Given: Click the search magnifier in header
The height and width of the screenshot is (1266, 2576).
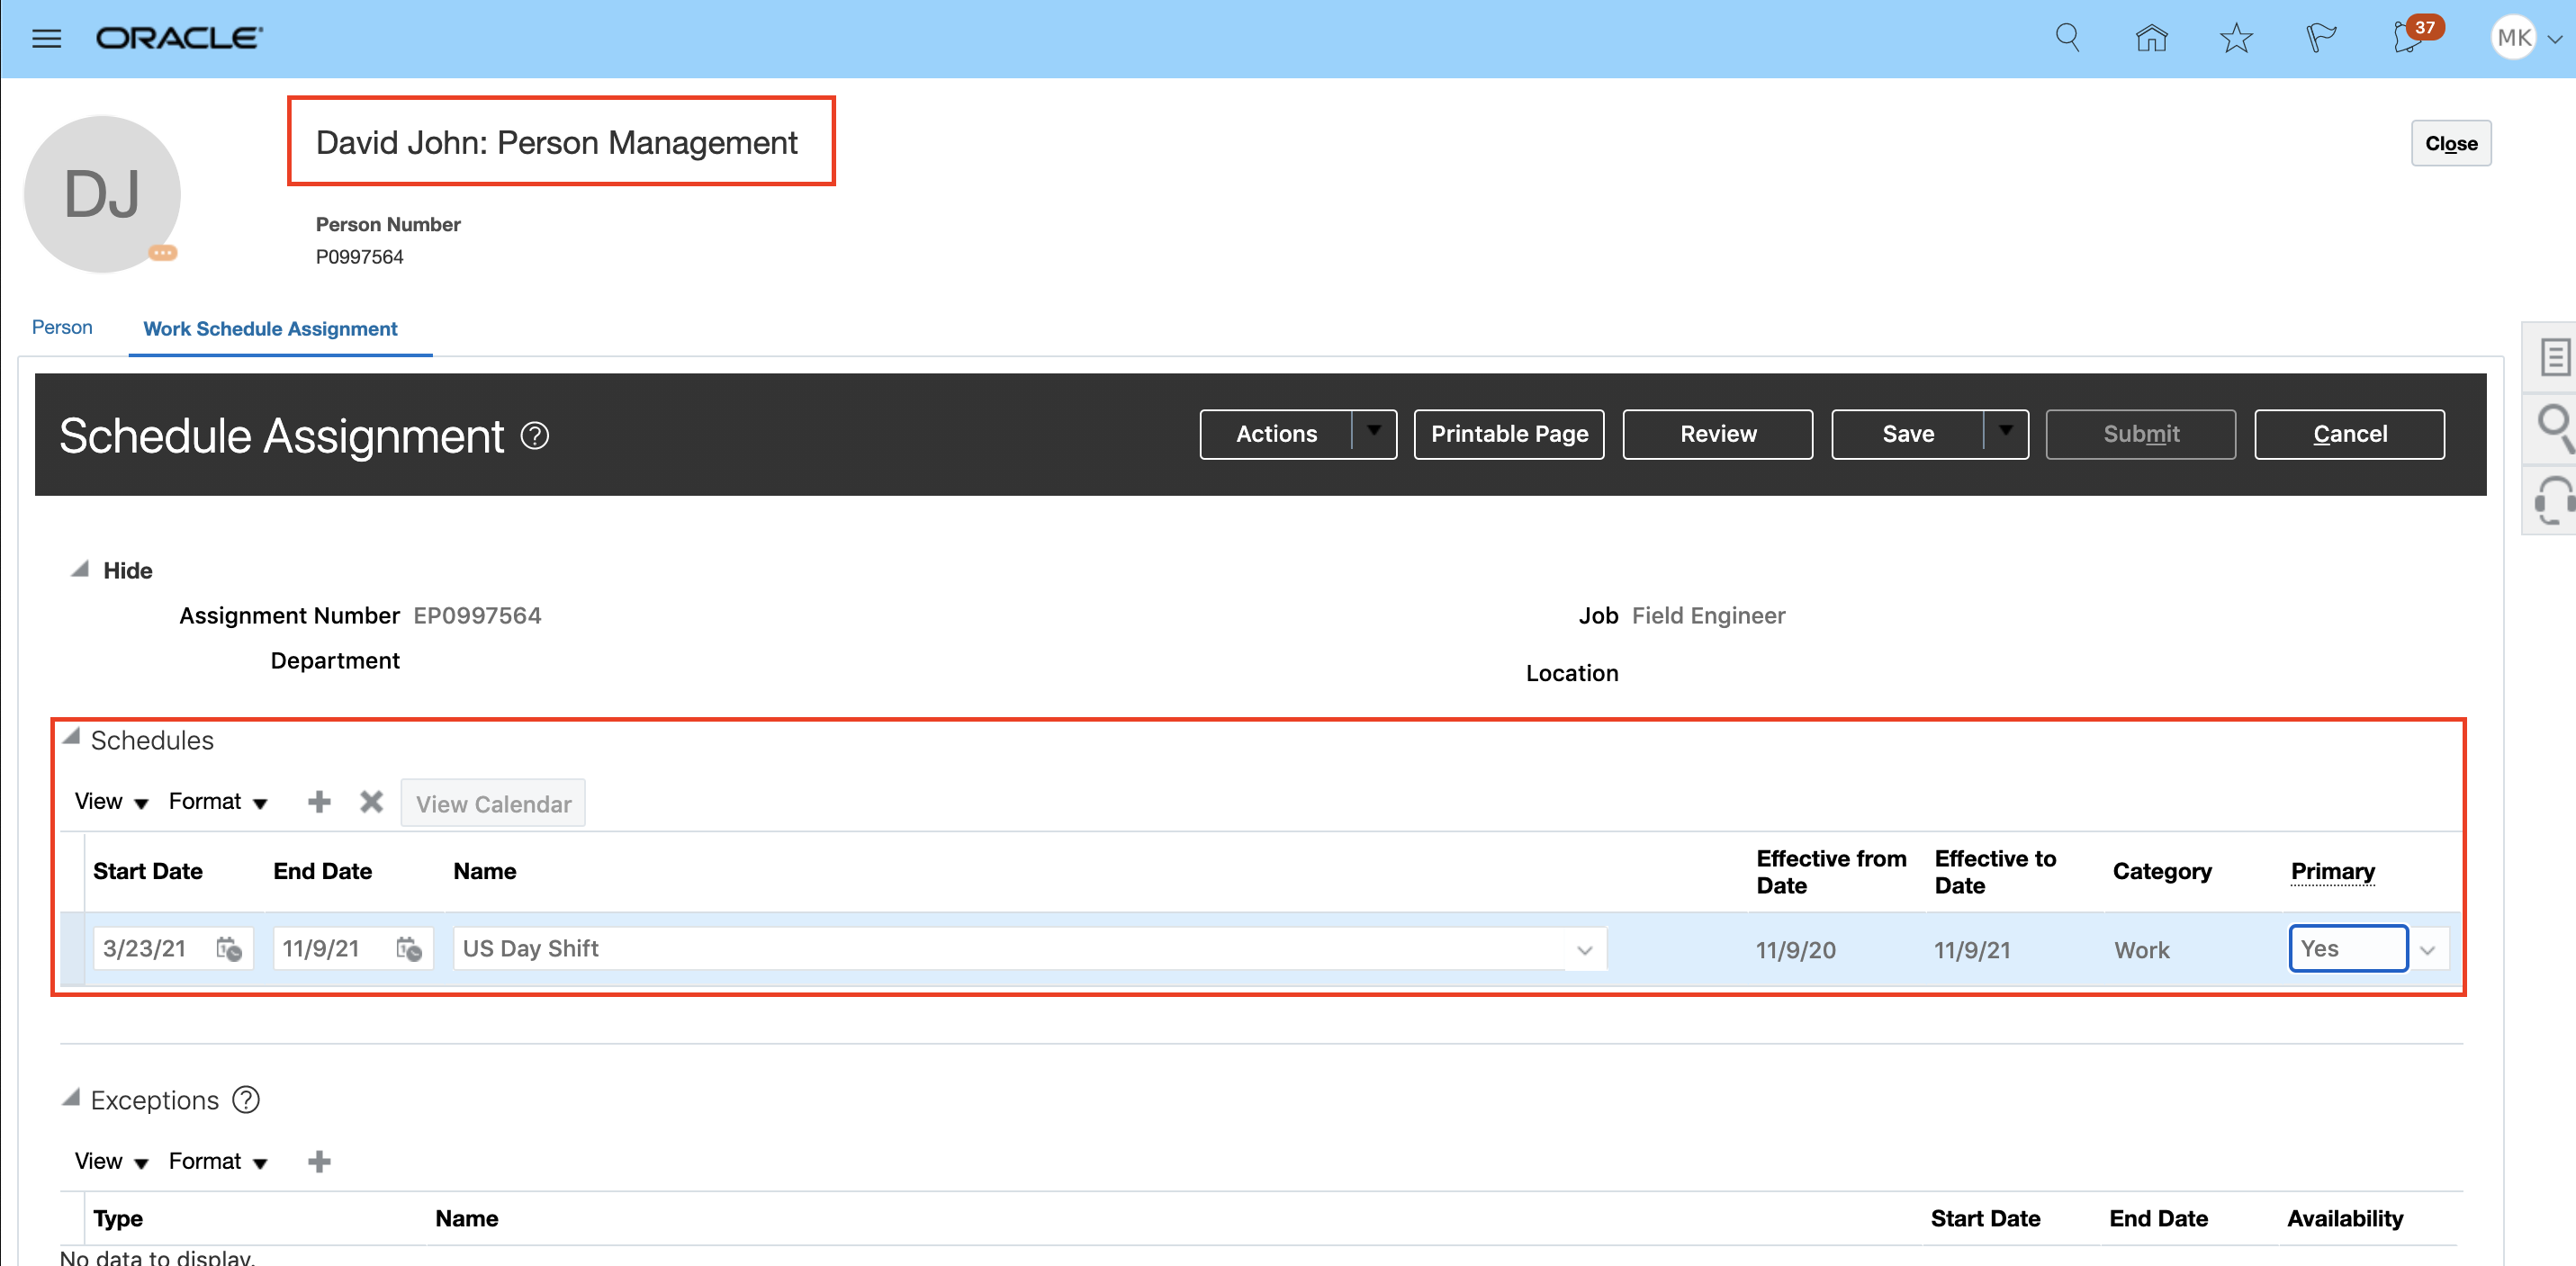Looking at the screenshot, I should [x=2067, y=38].
